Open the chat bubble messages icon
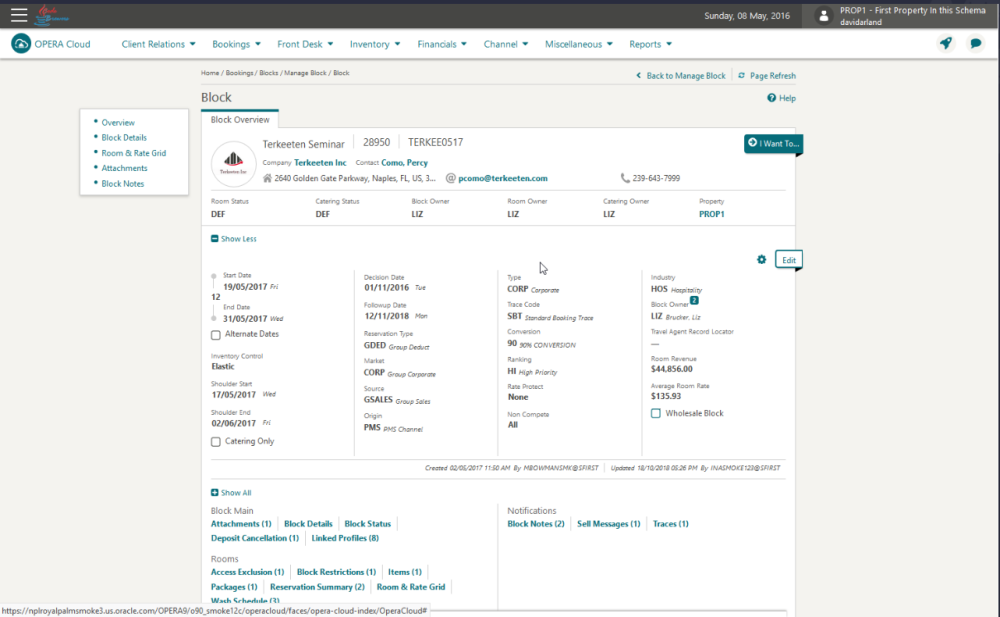This screenshot has width=1000, height=617. (975, 43)
